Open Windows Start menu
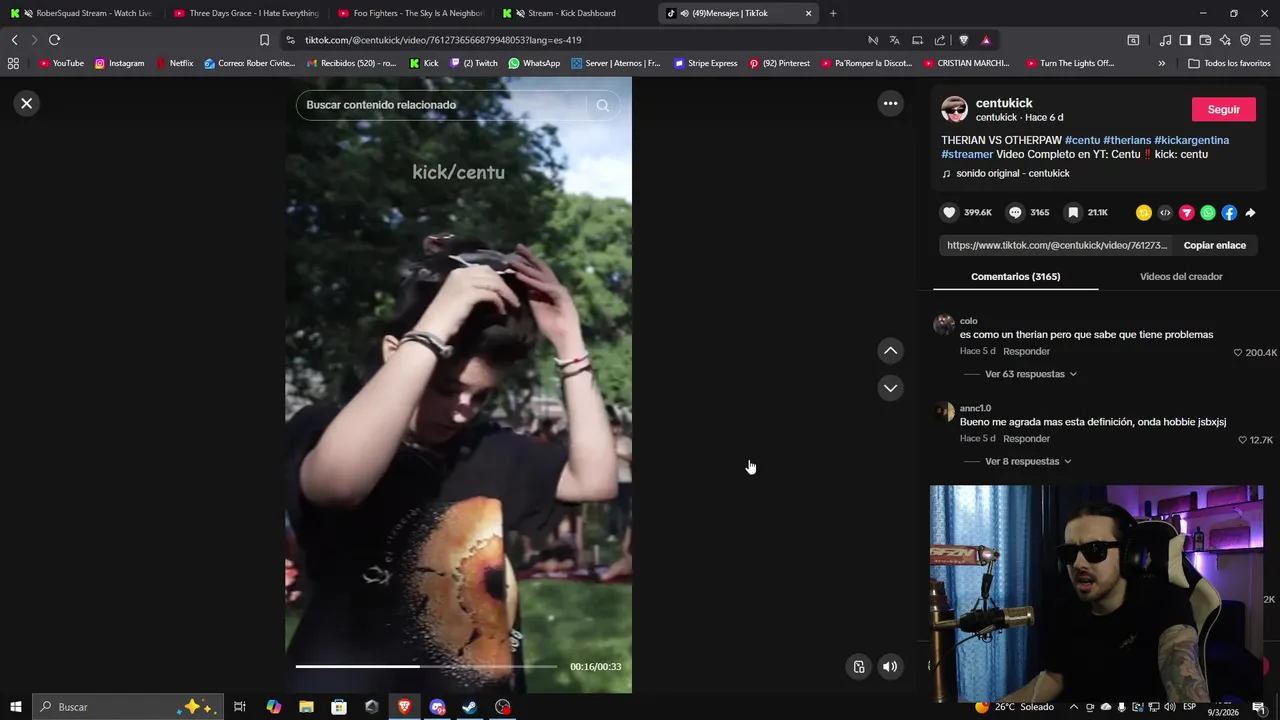This screenshot has height=720, width=1280. coord(15,707)
